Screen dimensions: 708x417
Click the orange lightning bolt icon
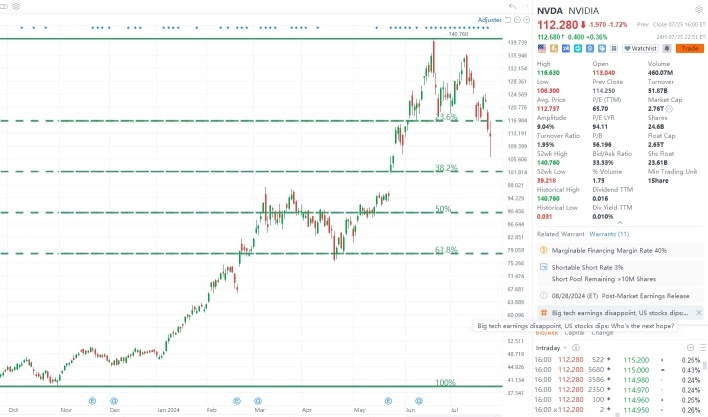[554, 48]
